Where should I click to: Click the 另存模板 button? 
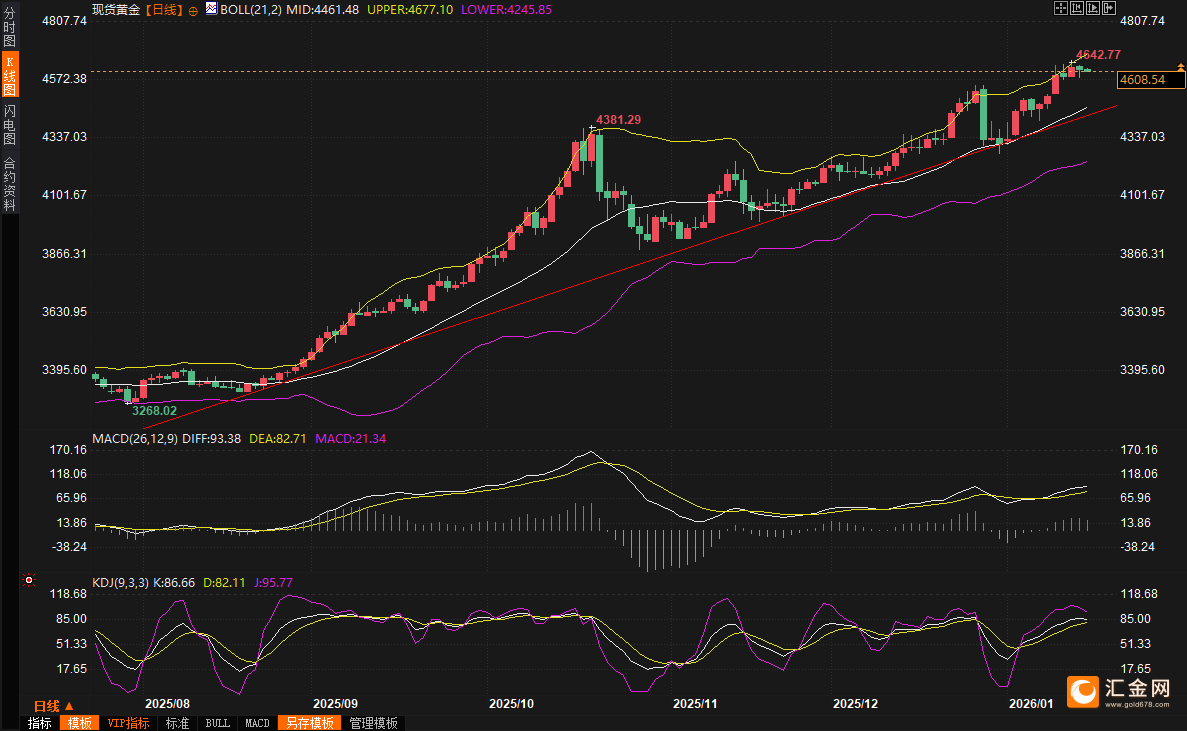click(308, 723)
